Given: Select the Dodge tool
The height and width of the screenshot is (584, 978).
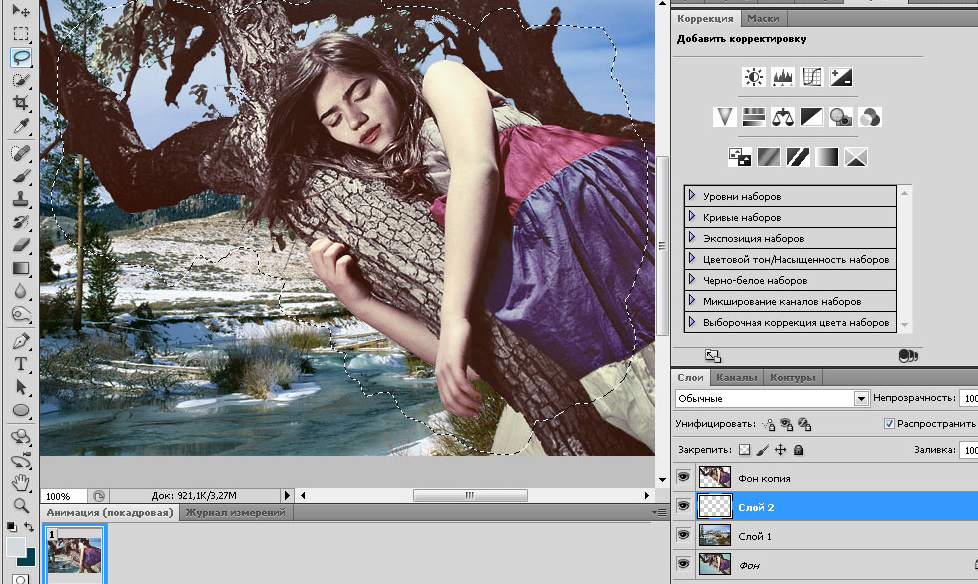Looking at the screenshot, I should (x=21, y=314).
